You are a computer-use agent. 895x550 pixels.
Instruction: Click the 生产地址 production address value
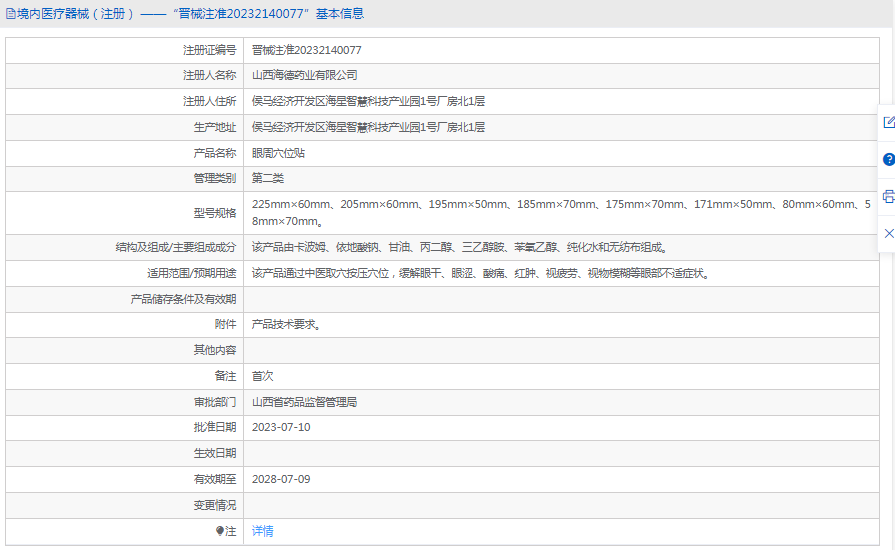point(368,127)
